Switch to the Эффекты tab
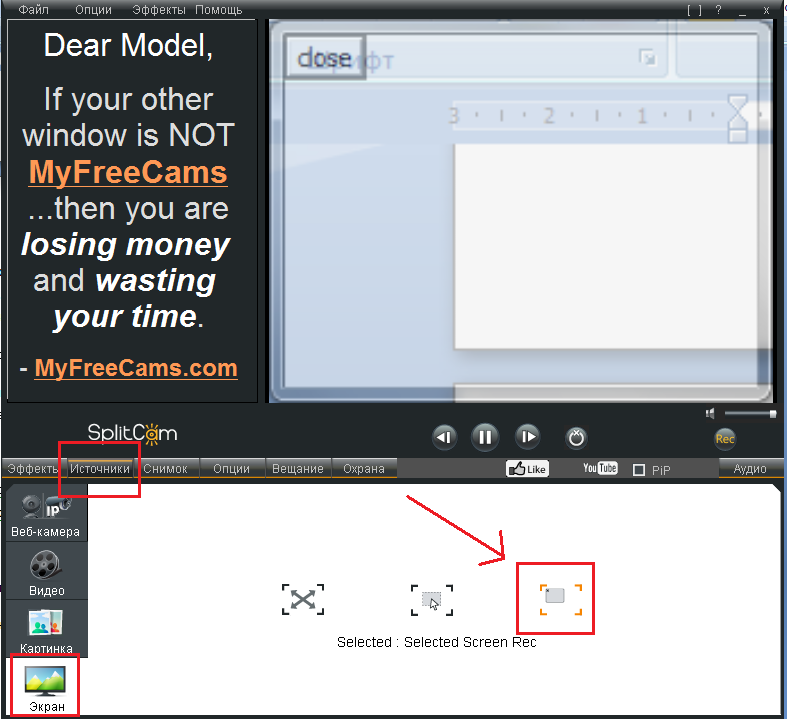The height and width of the screenshot is (719, 787). tap(33, 469)
